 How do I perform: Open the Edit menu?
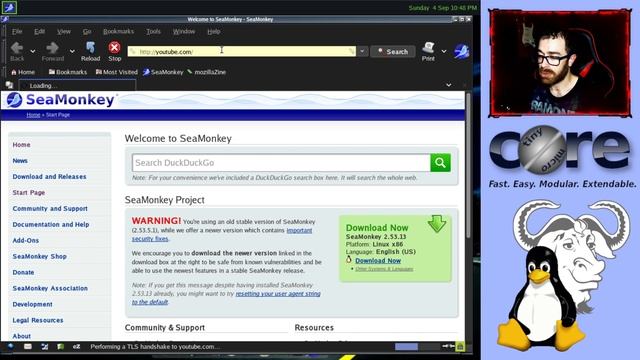click(x=40, y=31)
